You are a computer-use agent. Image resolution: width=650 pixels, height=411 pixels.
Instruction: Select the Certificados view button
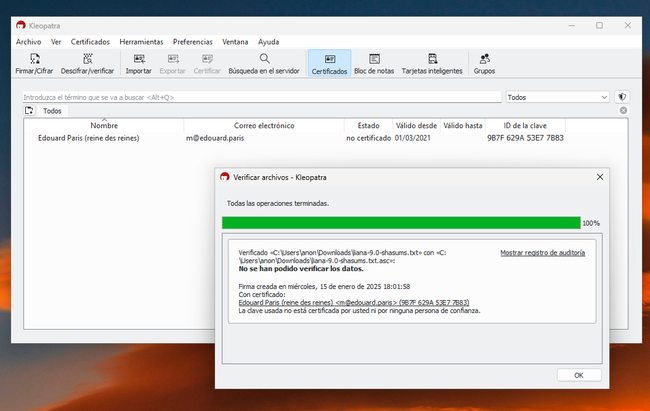click(x=329, y=64)
